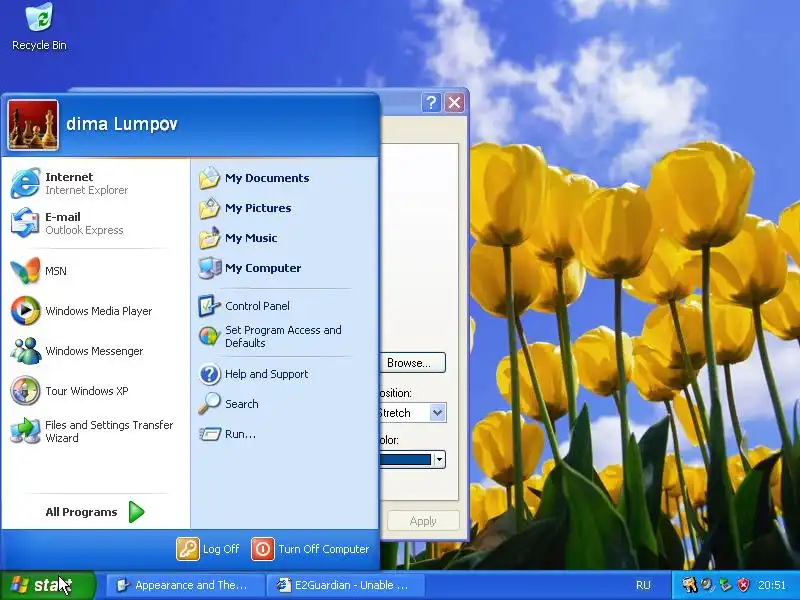The height and width of the screenshot is (600, 800).
Task: Click the Recycle Bin desktop icon
Action: click(39, 17)
